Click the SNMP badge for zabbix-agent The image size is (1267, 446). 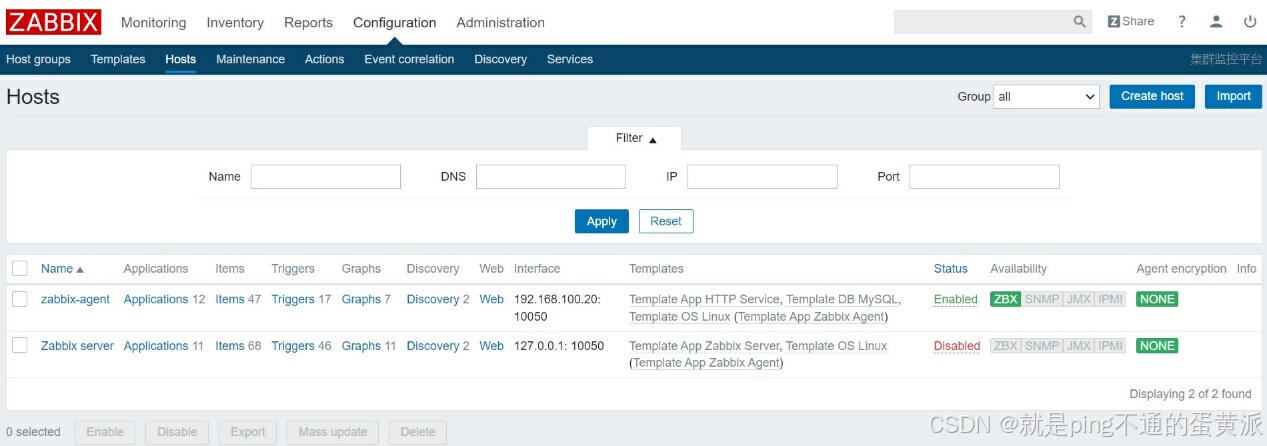pos(1042,299)
